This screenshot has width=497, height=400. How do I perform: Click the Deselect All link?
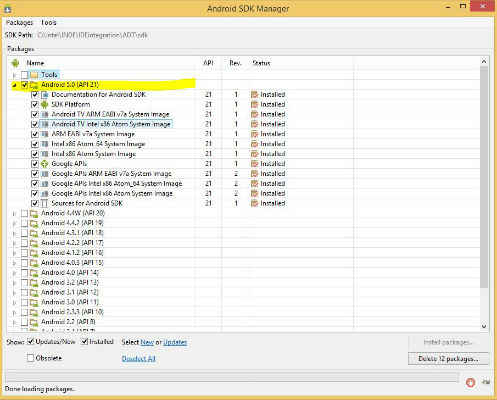point(139,359)
